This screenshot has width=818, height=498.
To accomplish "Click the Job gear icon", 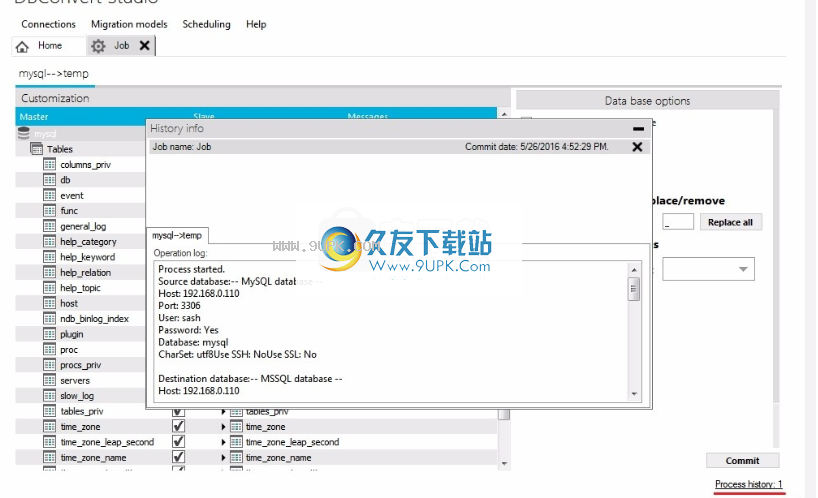I will [98, 46].
